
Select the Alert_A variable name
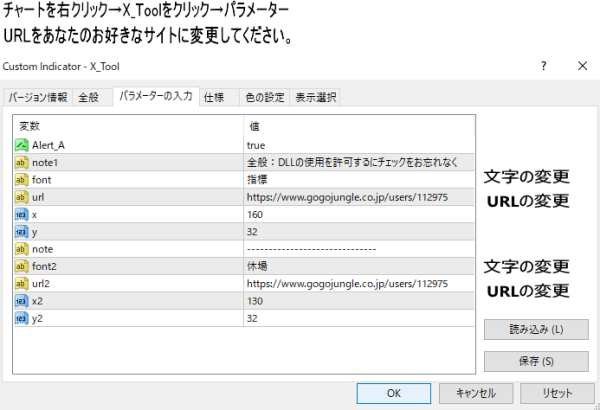coord(48,145)
